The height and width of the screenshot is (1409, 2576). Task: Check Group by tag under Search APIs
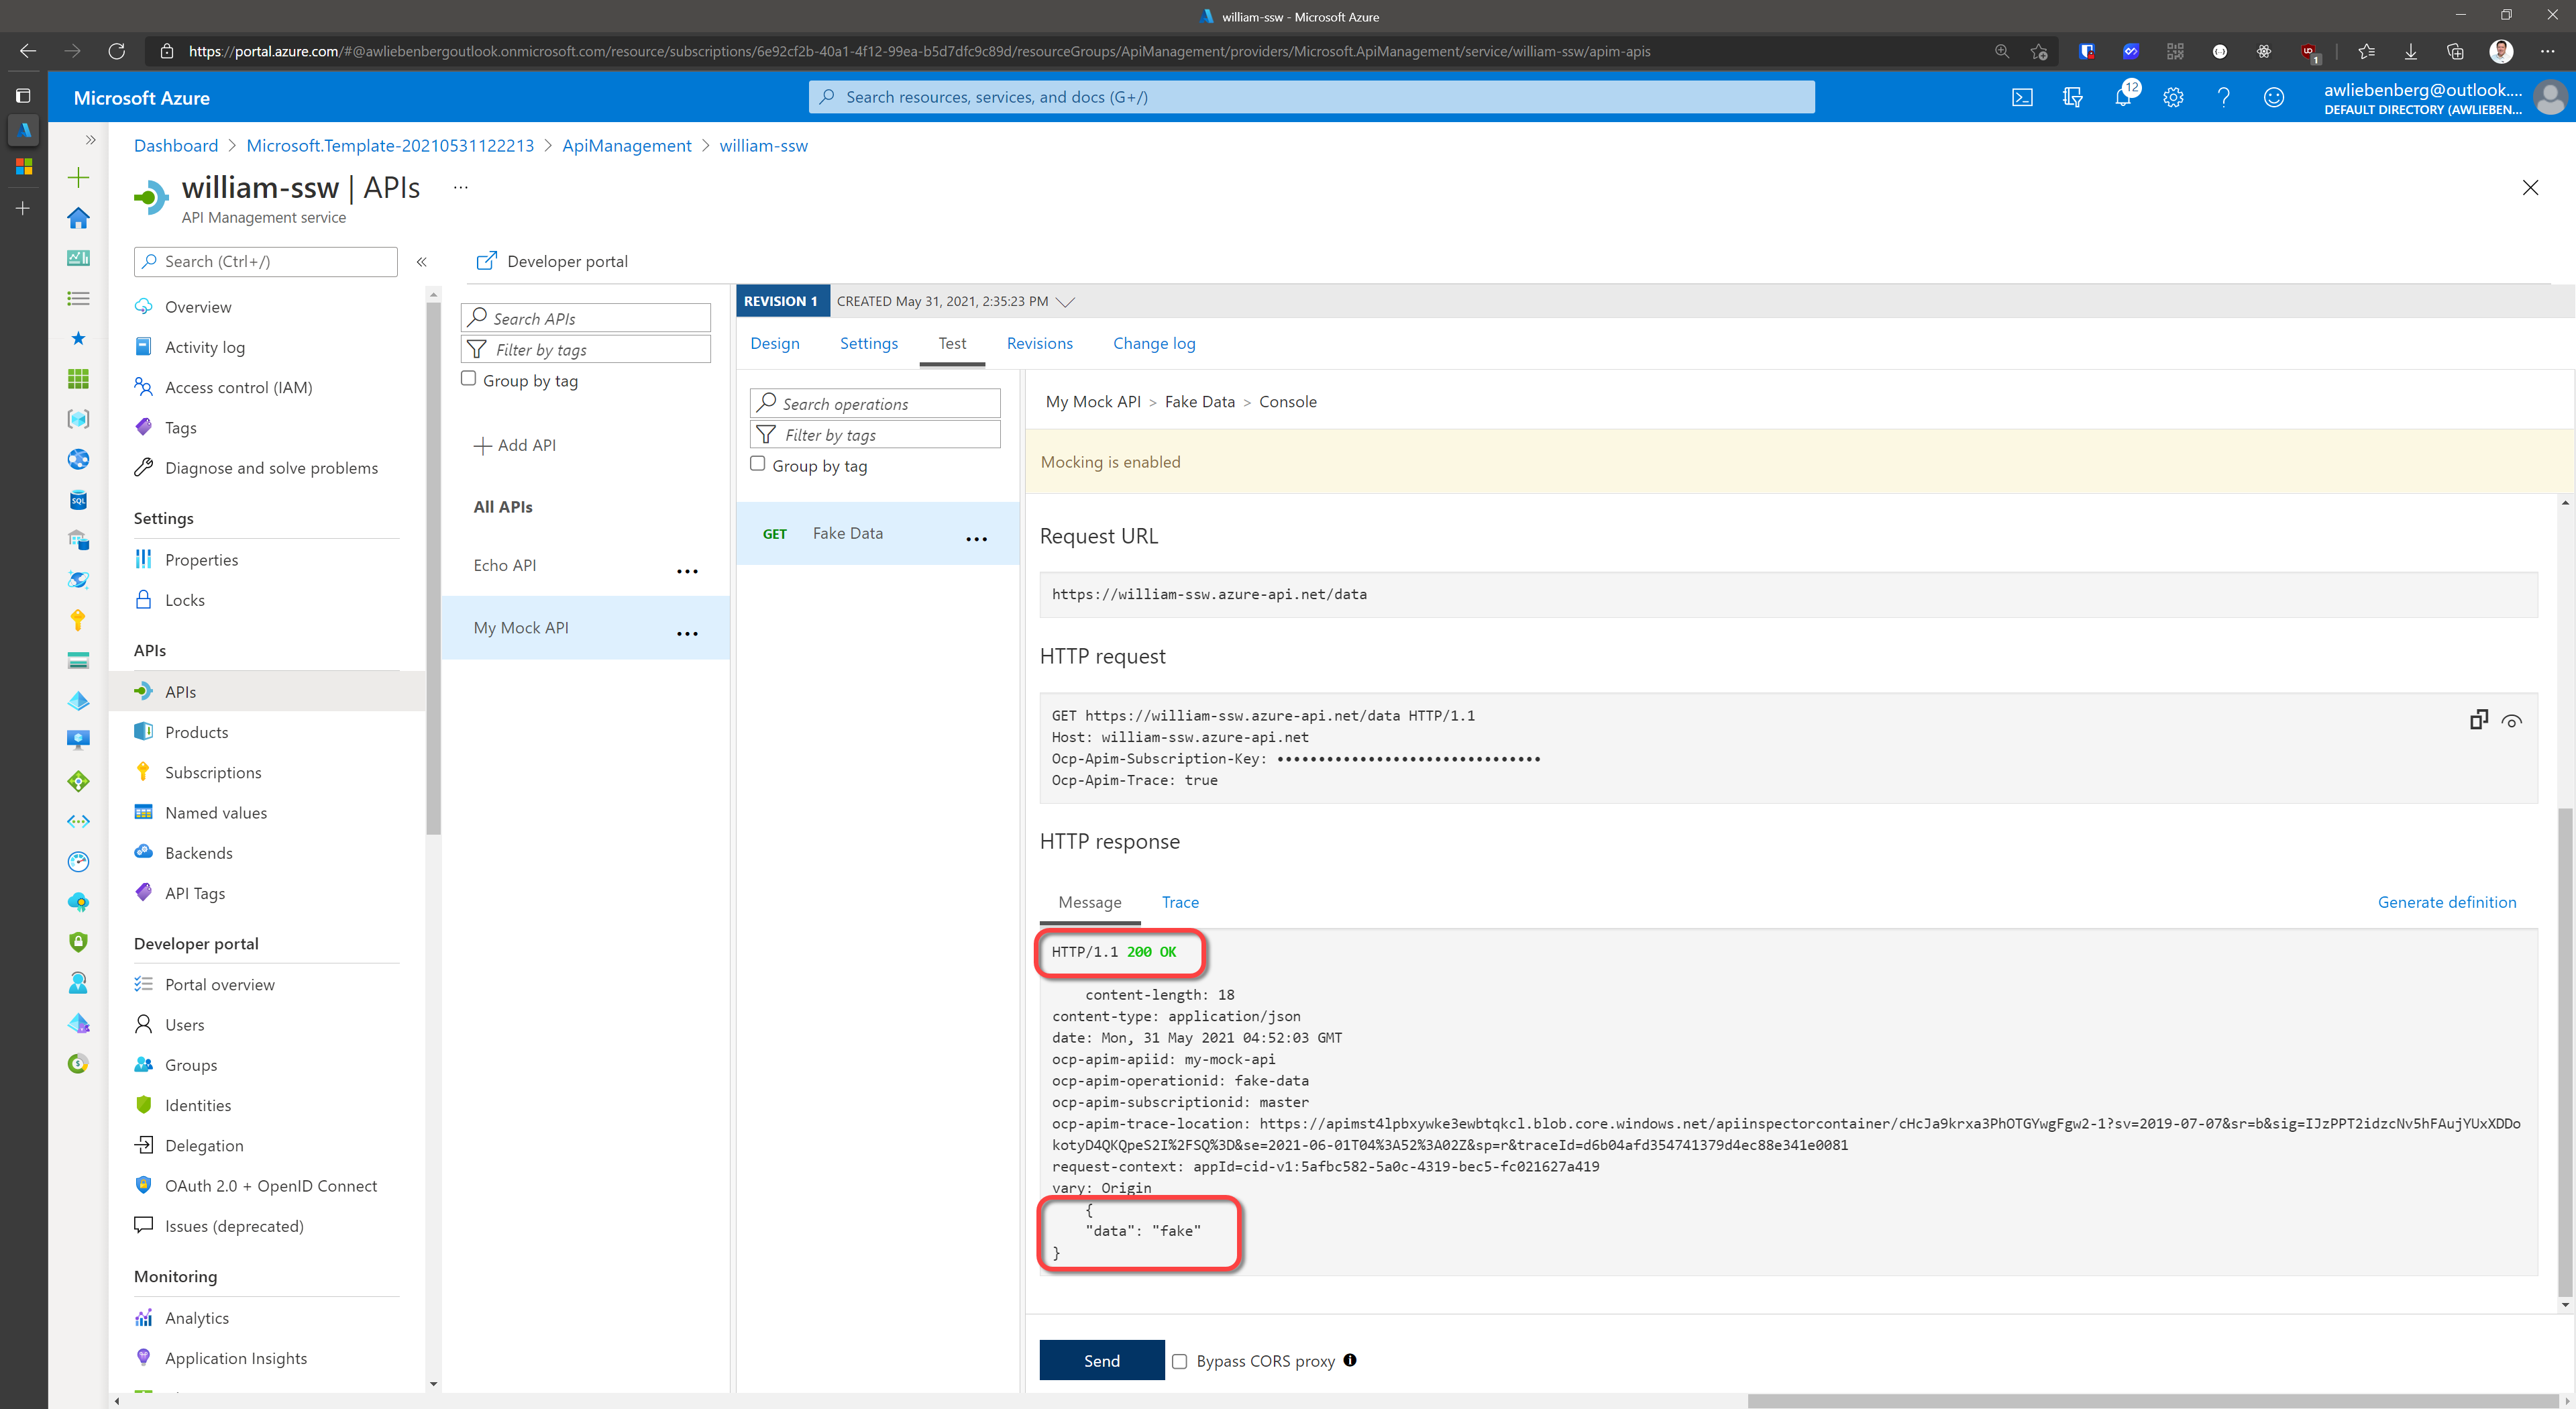[x=468, y=379]
